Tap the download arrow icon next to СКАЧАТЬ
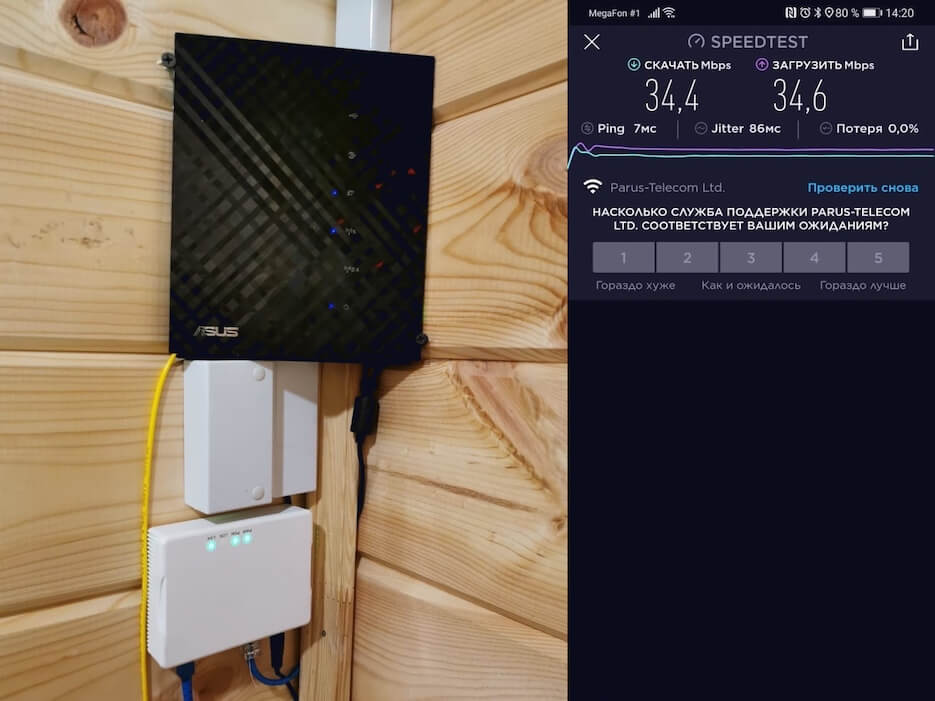Viewport: 935px width, 701px height. (634, 64)
